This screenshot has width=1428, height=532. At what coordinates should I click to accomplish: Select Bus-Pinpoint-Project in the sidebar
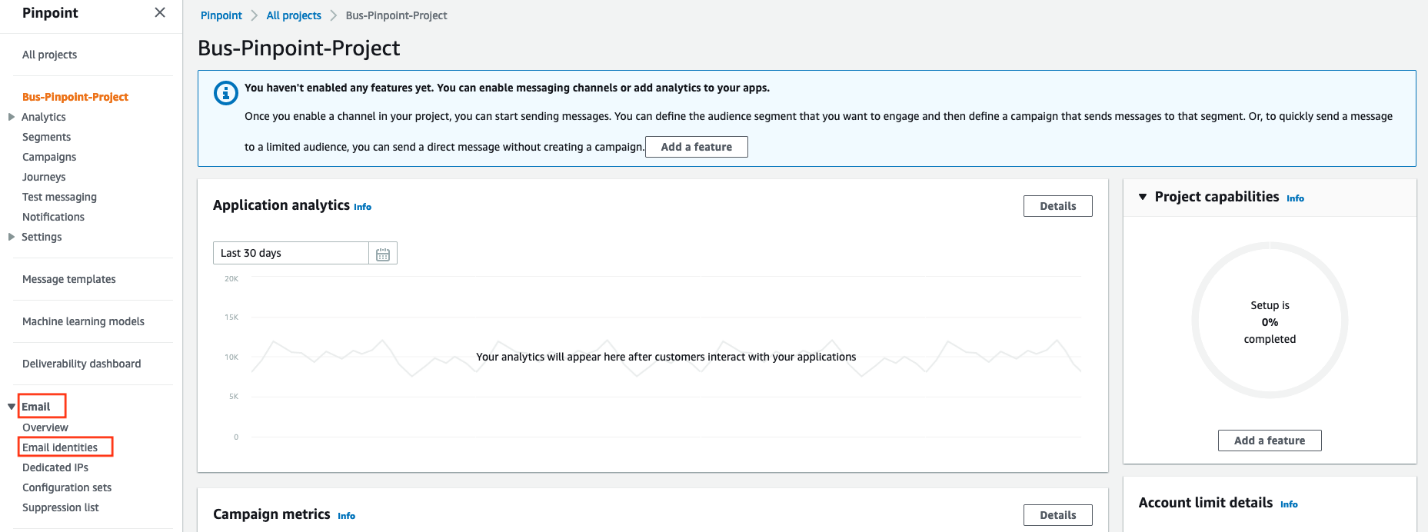click(75, 97)
